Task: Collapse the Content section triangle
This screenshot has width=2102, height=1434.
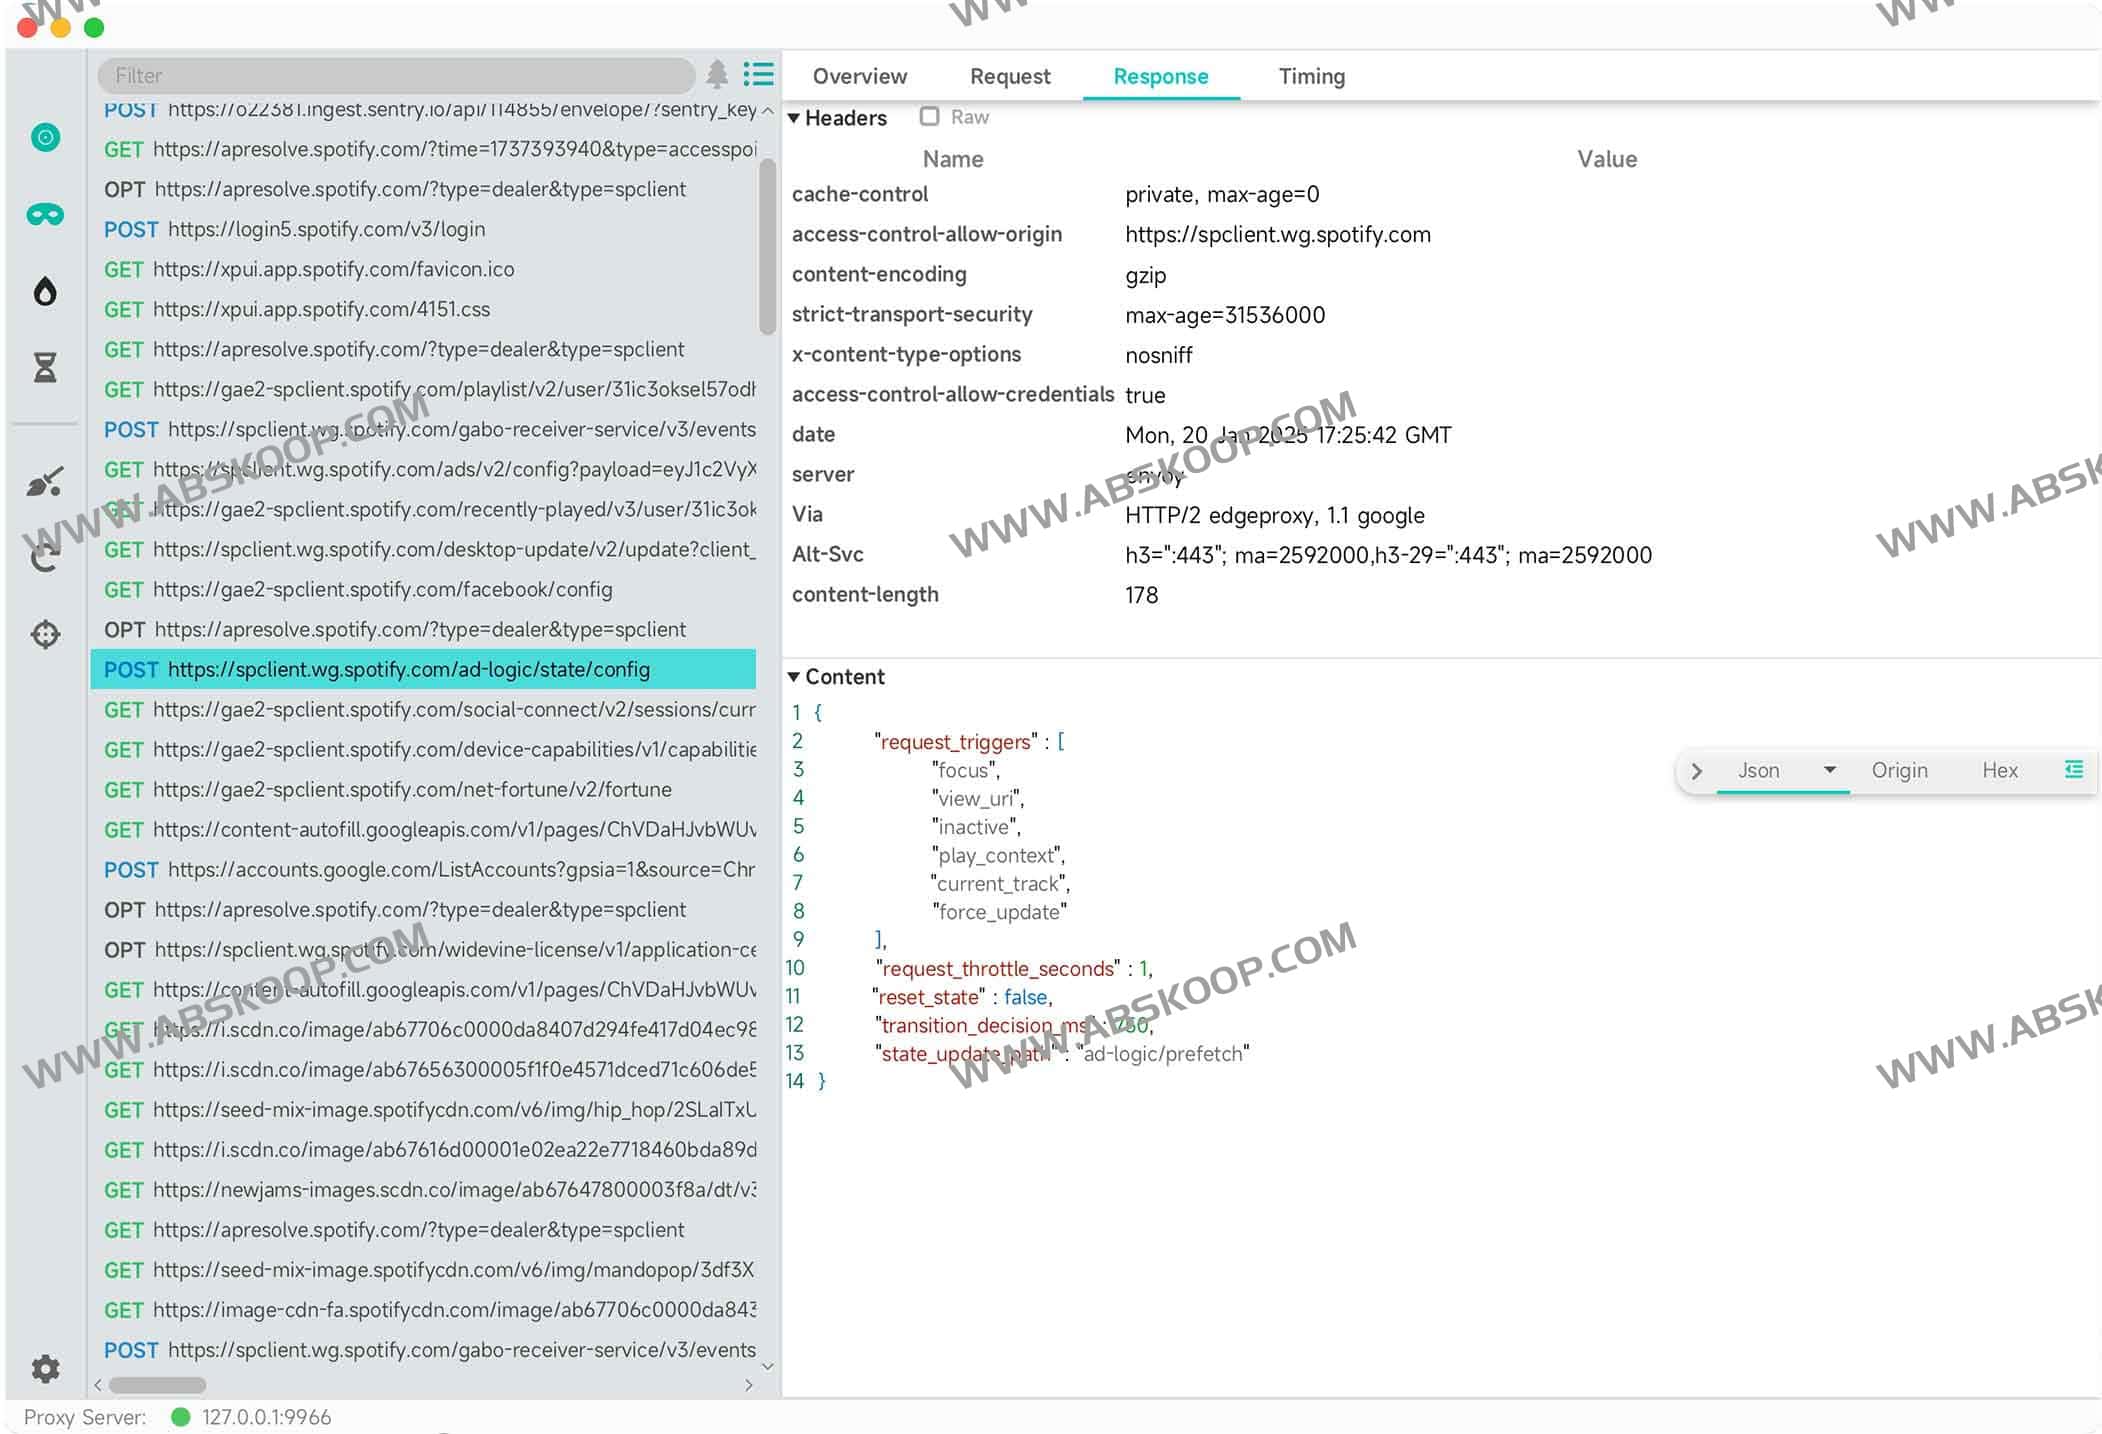Action: tap(794, 677)
